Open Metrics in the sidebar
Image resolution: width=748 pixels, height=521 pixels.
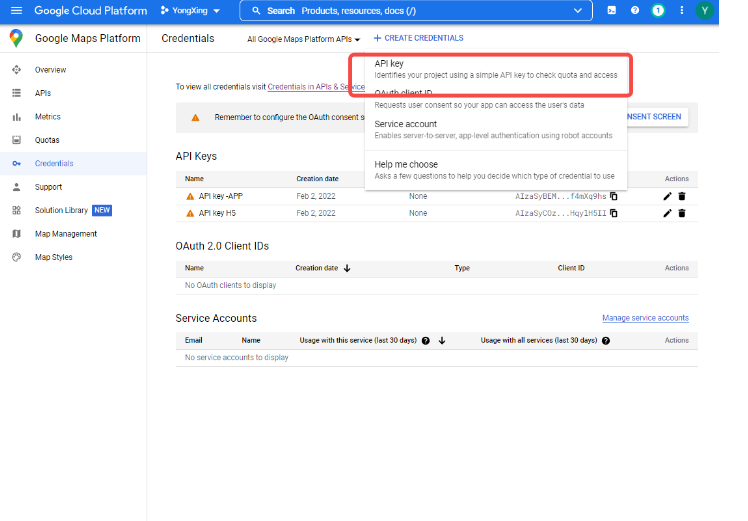pos(48,116)
